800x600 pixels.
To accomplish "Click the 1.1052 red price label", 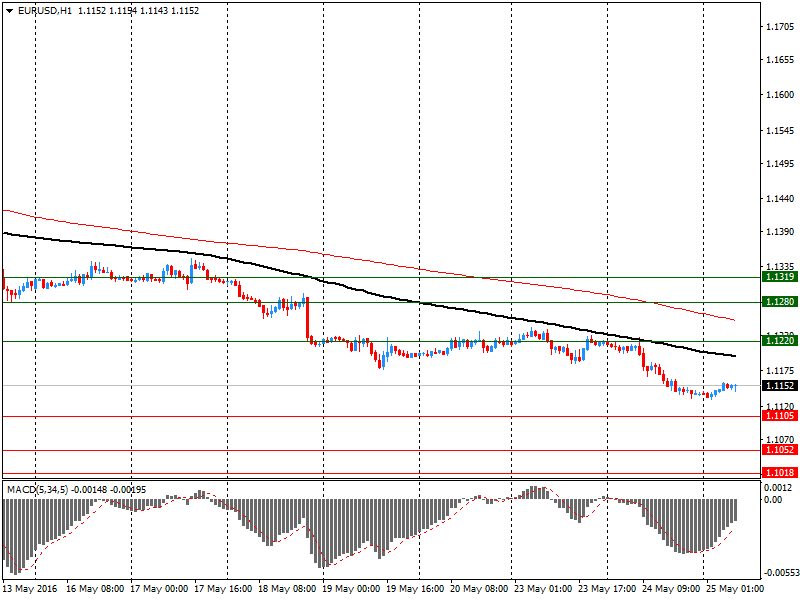I will coord(780,449).
